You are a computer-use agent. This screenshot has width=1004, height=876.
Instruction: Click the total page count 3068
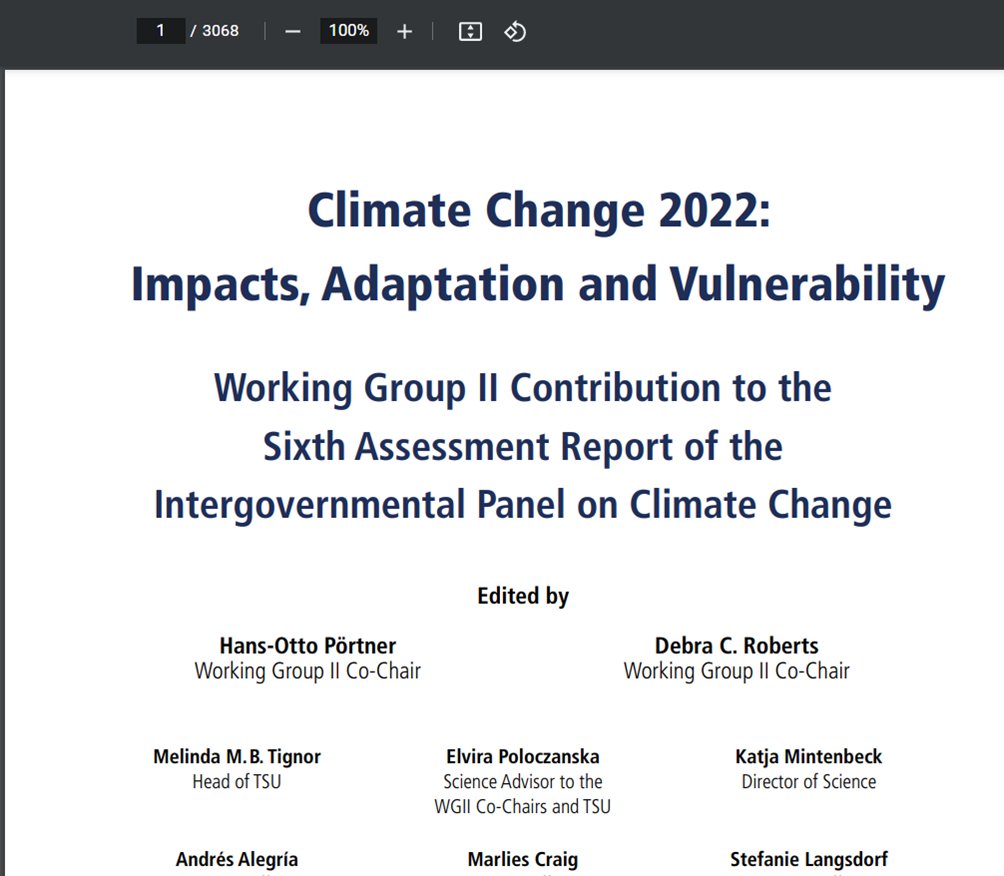click(220, 31)
